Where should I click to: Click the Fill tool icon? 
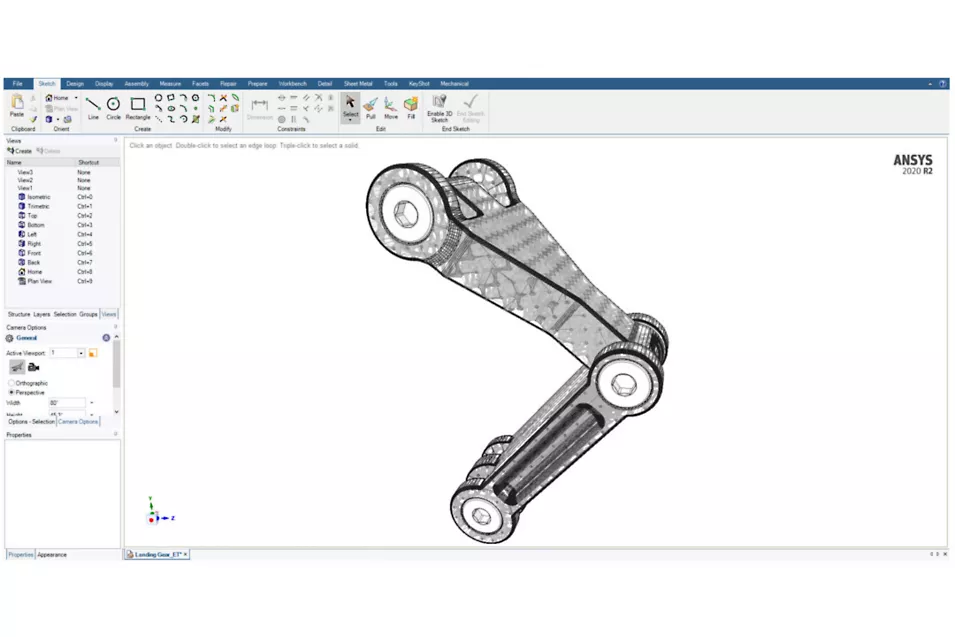coord(410,105)
